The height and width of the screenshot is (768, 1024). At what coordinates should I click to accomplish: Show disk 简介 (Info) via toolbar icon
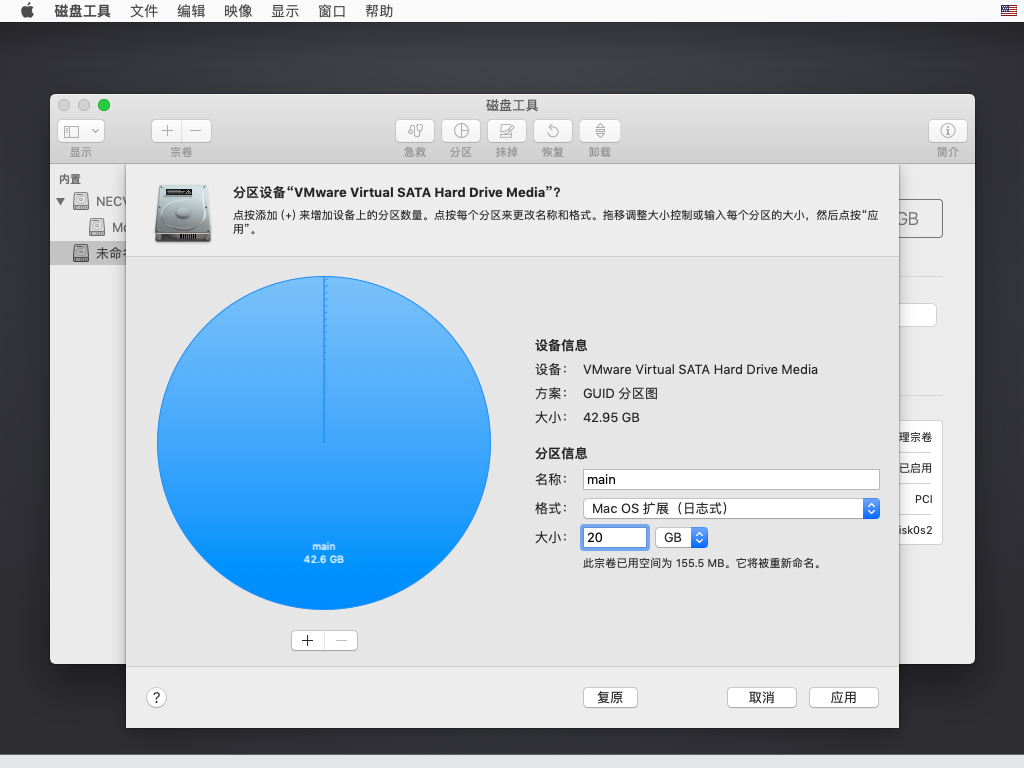point(947,131)
